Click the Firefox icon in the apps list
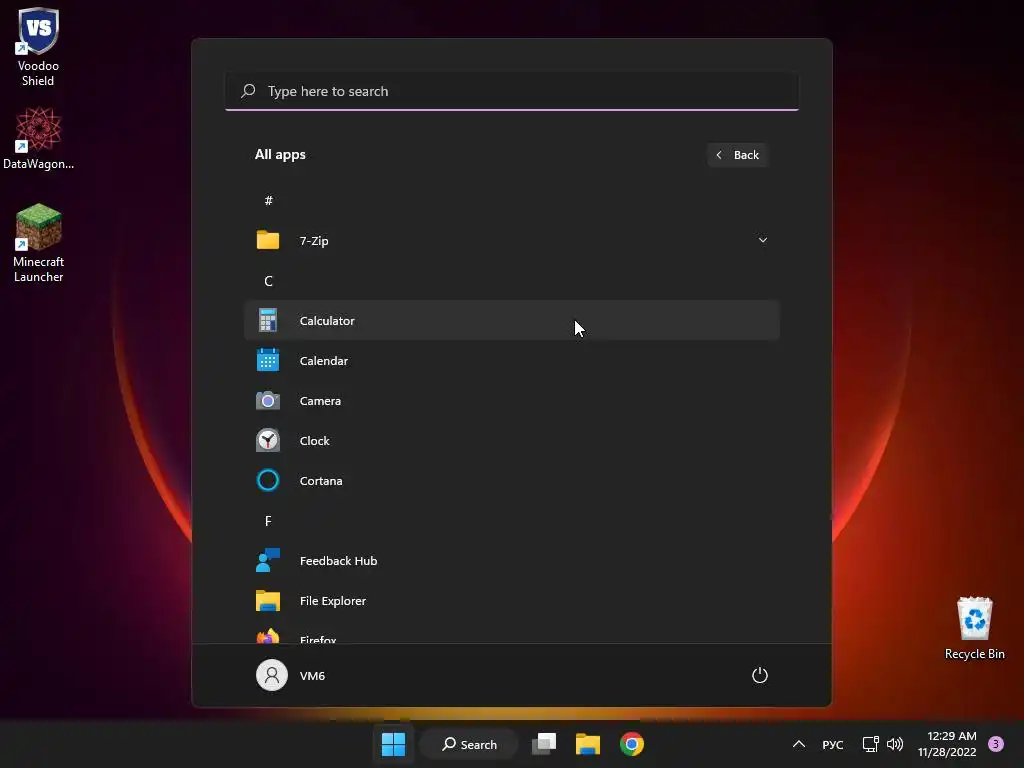 (268, 635)
